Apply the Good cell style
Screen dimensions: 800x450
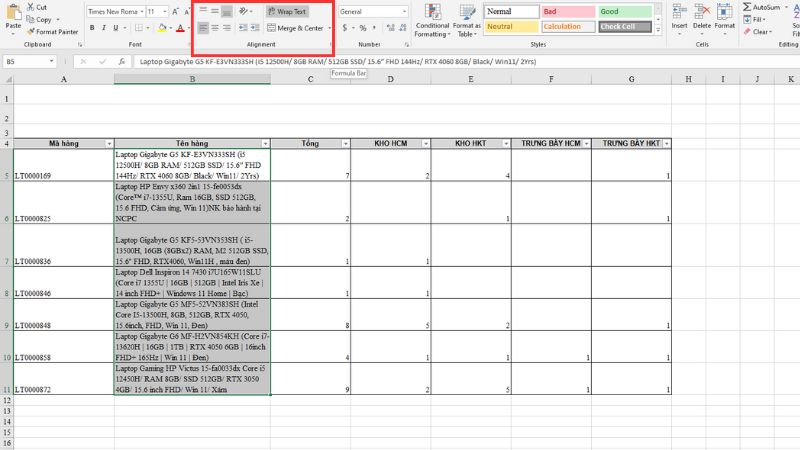[624, 11]
